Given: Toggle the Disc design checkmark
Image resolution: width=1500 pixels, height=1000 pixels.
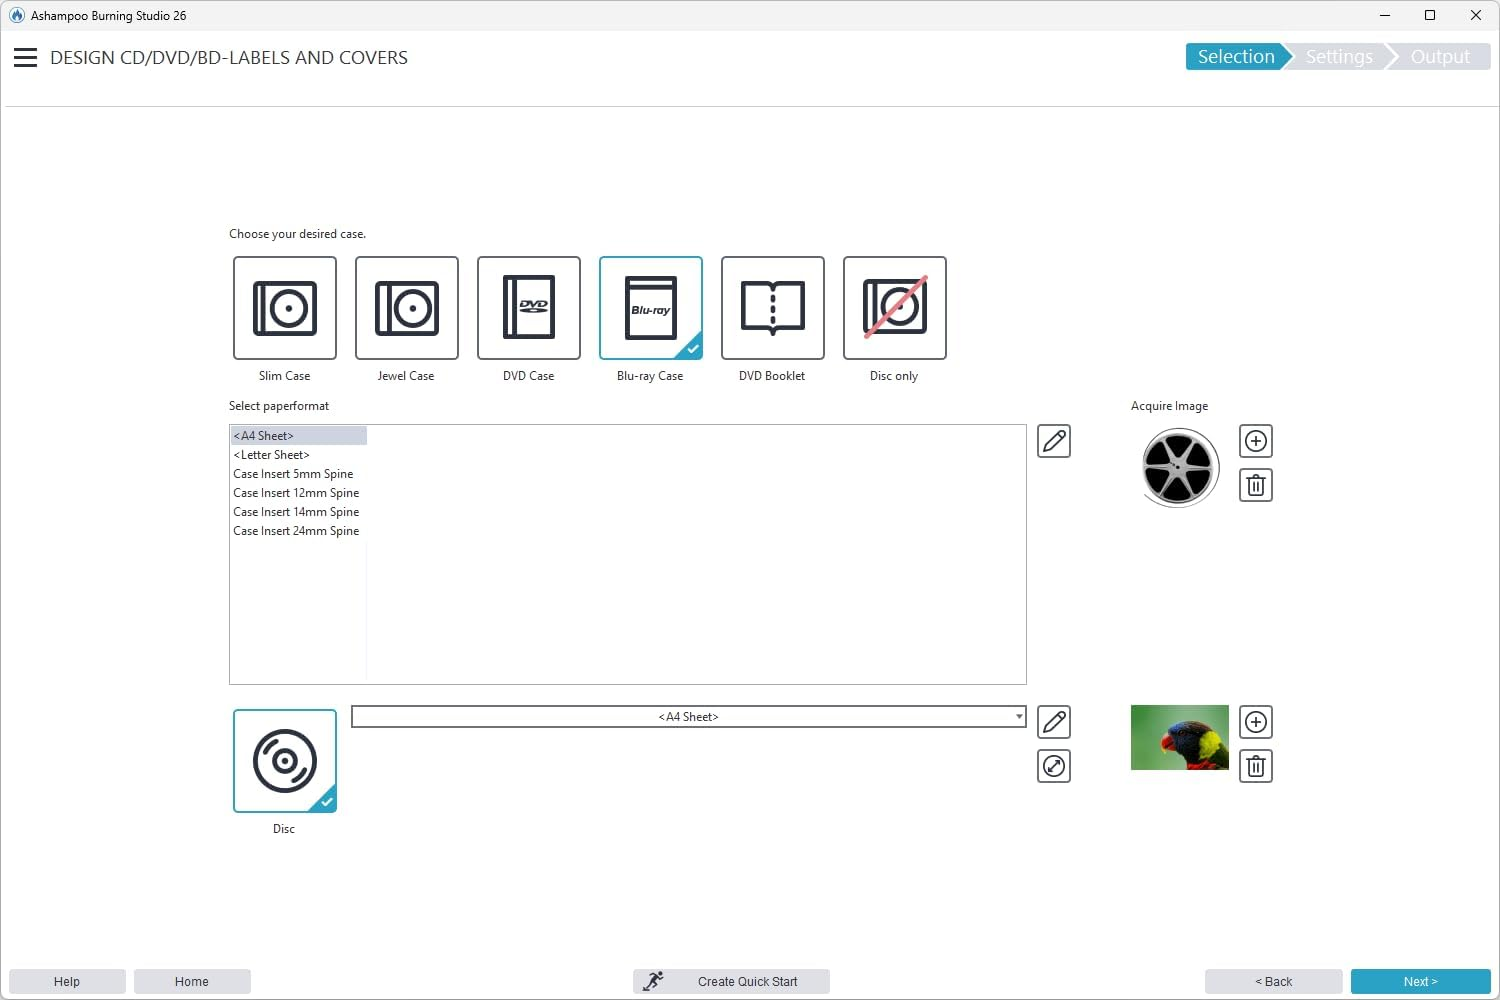Looking at the screenshot, I should click(326, 801).
